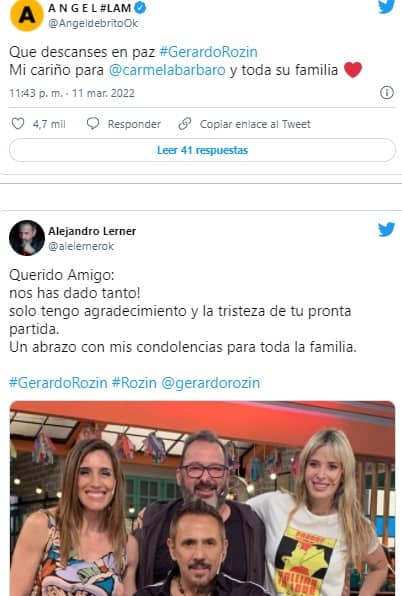Open the yellow A profile avatar

[x=27, y=15]
